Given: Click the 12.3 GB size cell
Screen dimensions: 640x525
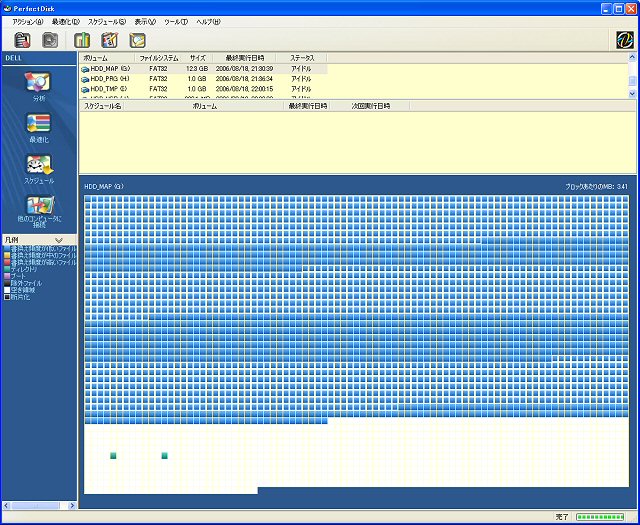Looking at the screenshot, I should coord(197,69).
